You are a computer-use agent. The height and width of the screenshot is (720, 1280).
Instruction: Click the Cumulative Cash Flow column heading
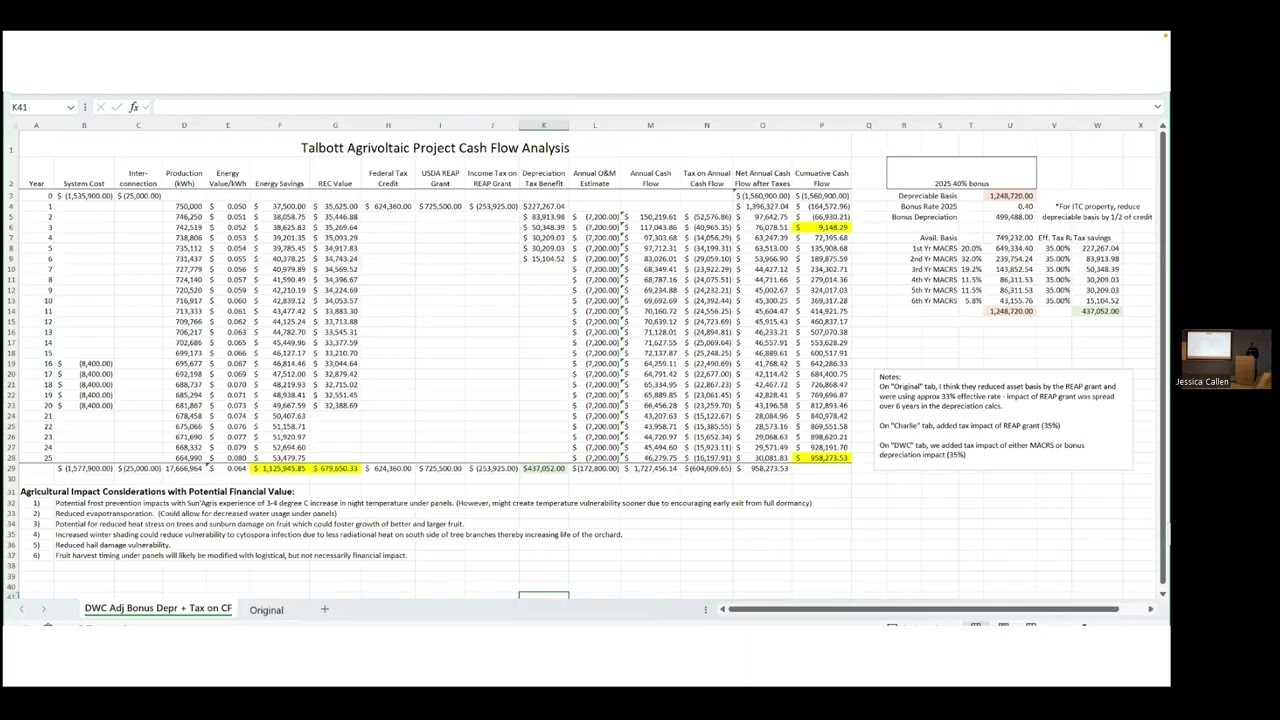(x=822, y=178)
